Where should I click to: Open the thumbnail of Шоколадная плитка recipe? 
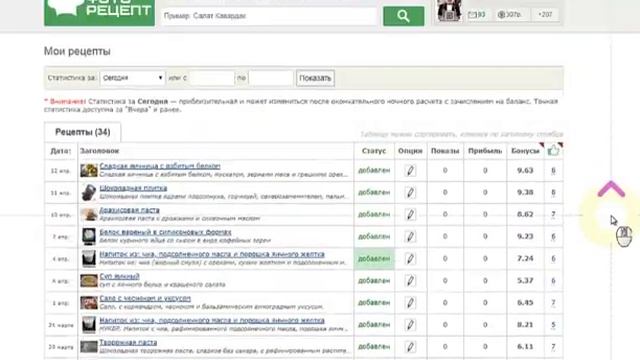click(89, 192)
